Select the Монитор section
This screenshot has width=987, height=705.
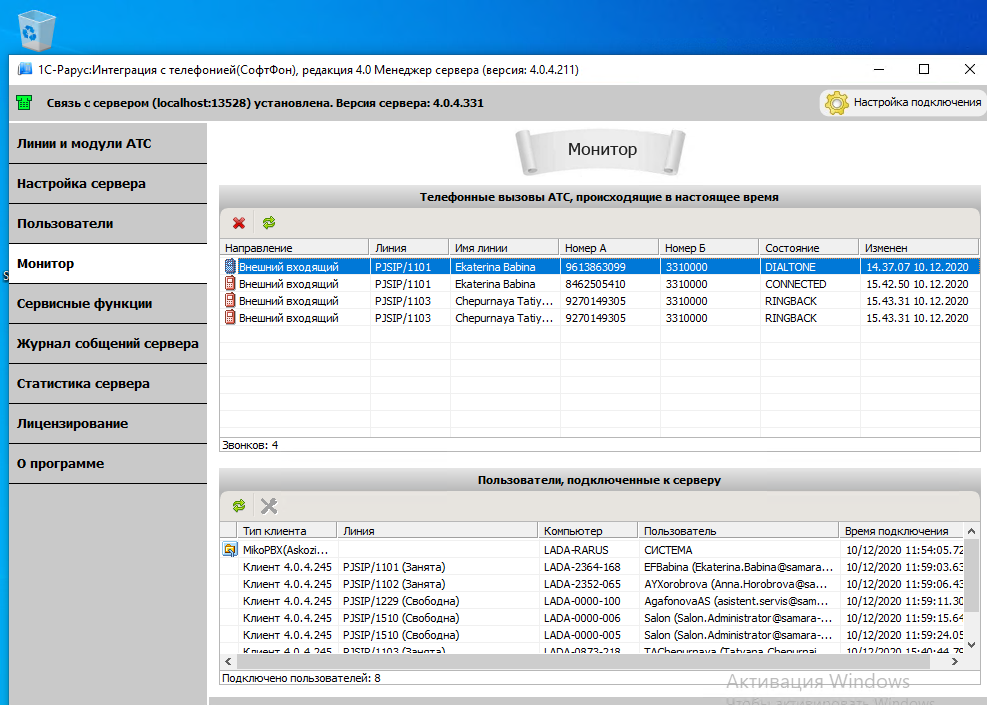click(108, 264)
